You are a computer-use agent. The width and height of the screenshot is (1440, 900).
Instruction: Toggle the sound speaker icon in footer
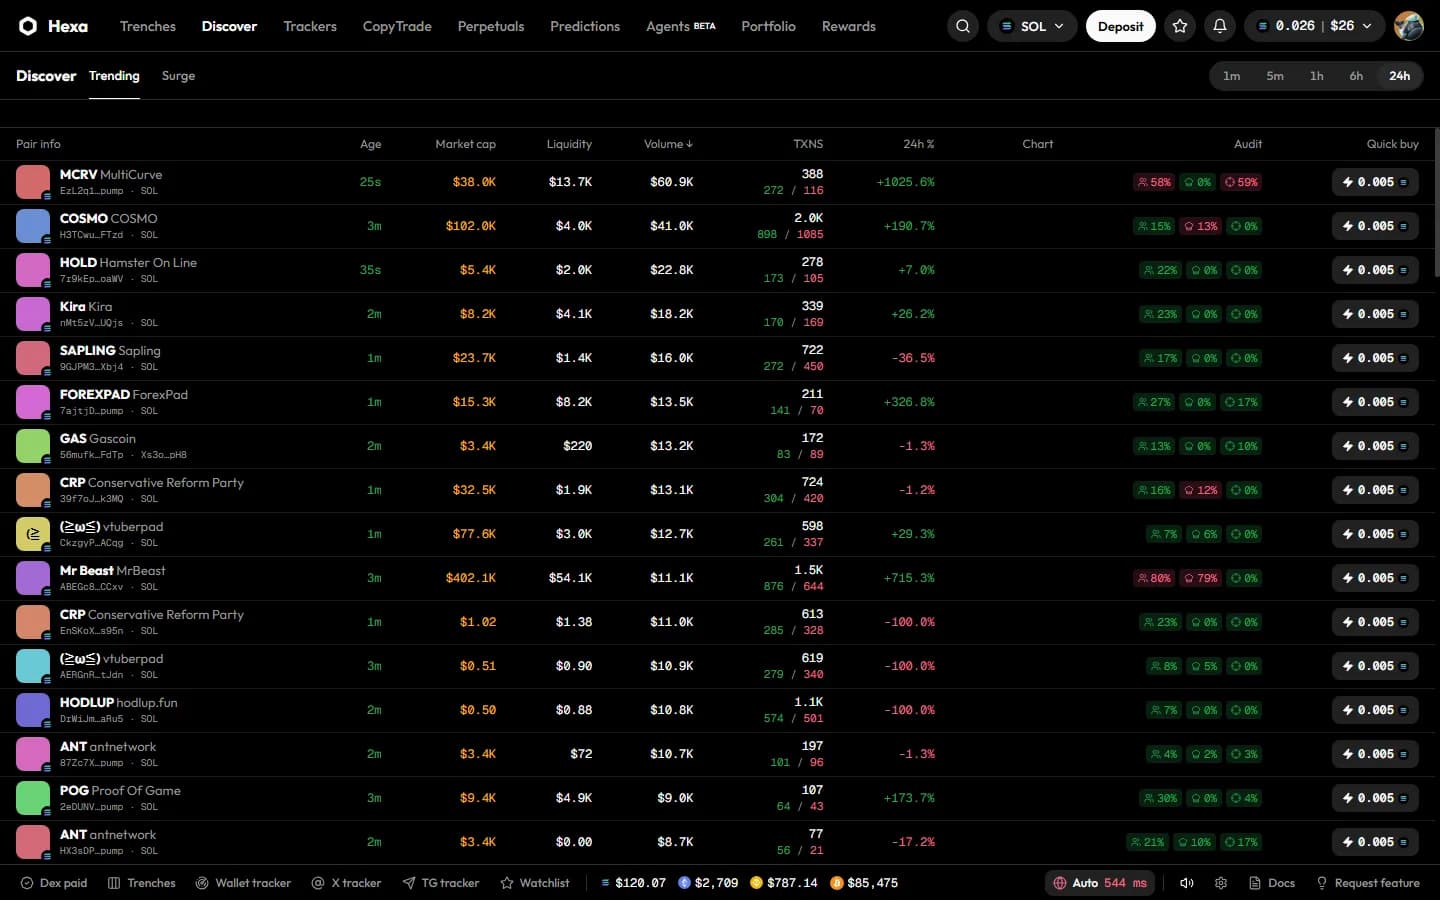[x=1187, y=883]
